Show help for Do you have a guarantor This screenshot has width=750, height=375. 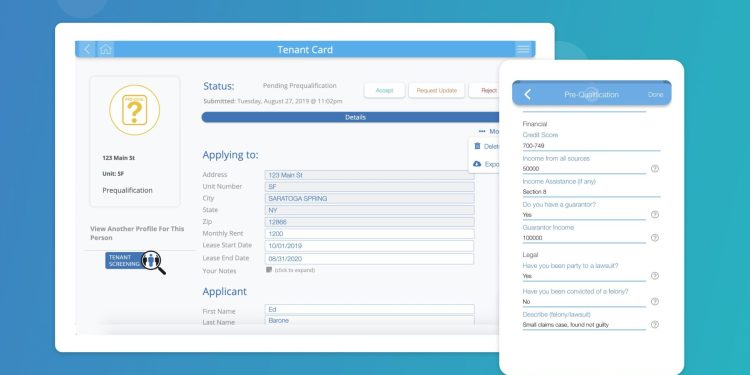(655, 215)
